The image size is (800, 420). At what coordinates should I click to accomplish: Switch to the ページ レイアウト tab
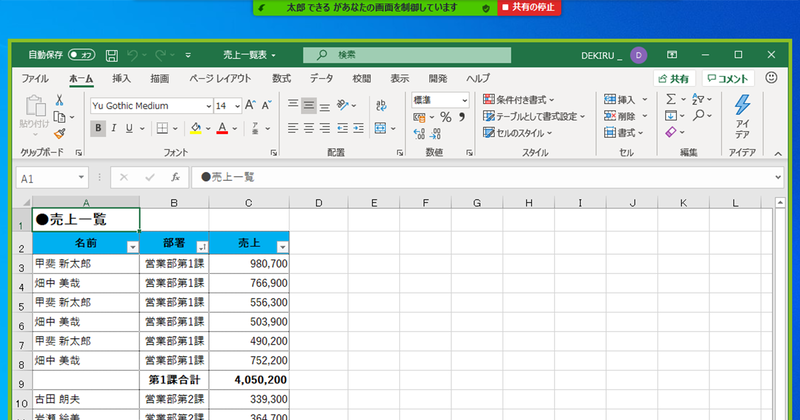tap(220, 79)
